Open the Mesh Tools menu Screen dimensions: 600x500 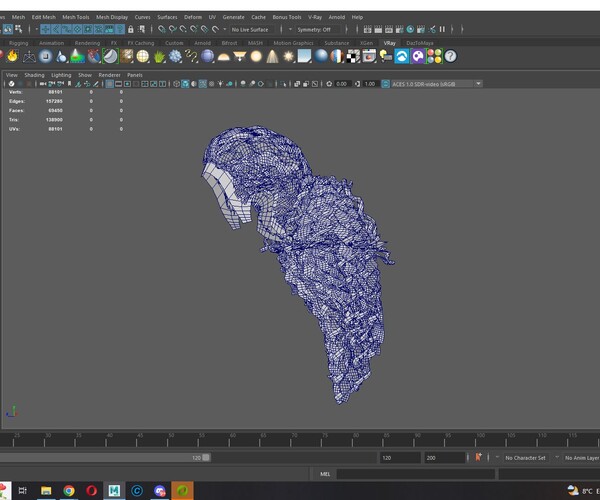click(76, 17)
